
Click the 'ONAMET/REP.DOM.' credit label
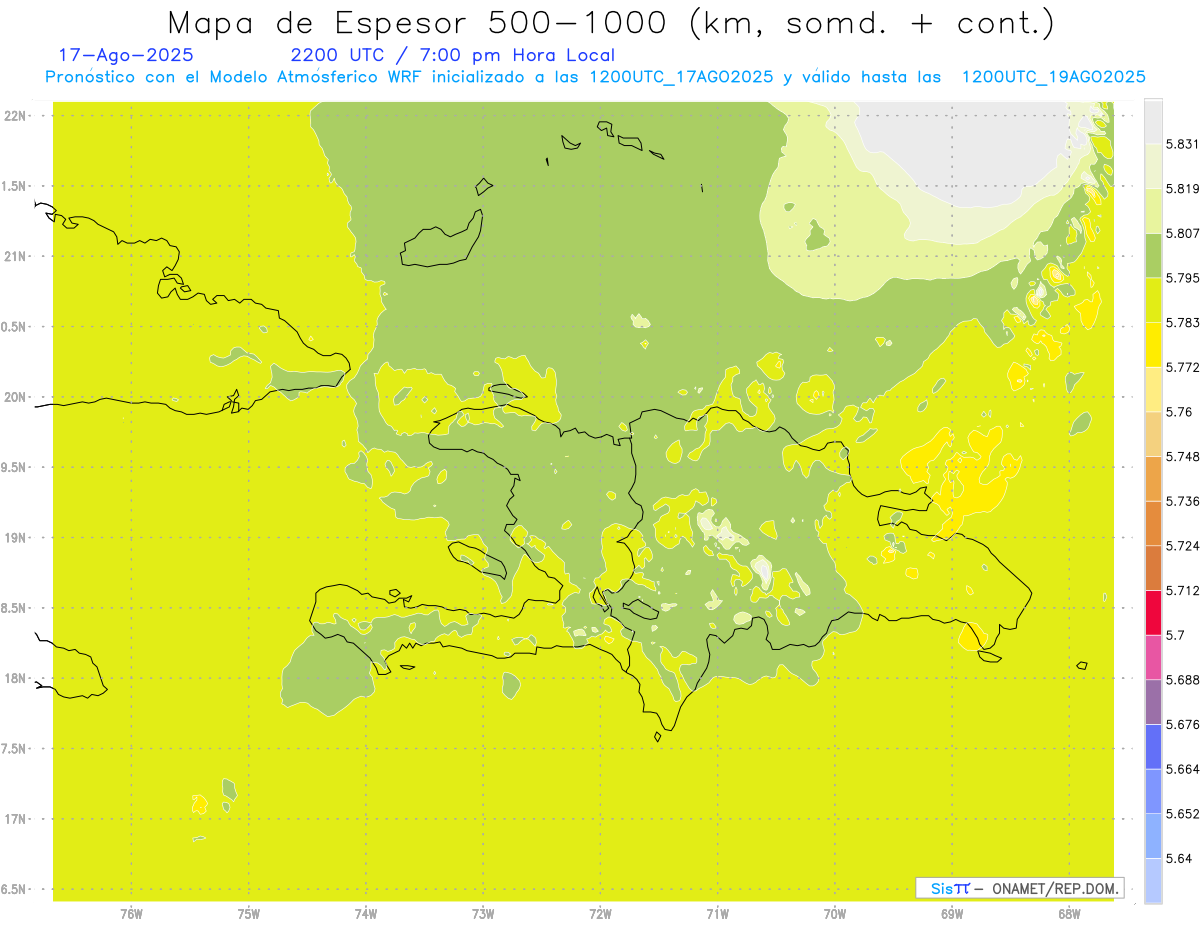[x=1055, y=888]
